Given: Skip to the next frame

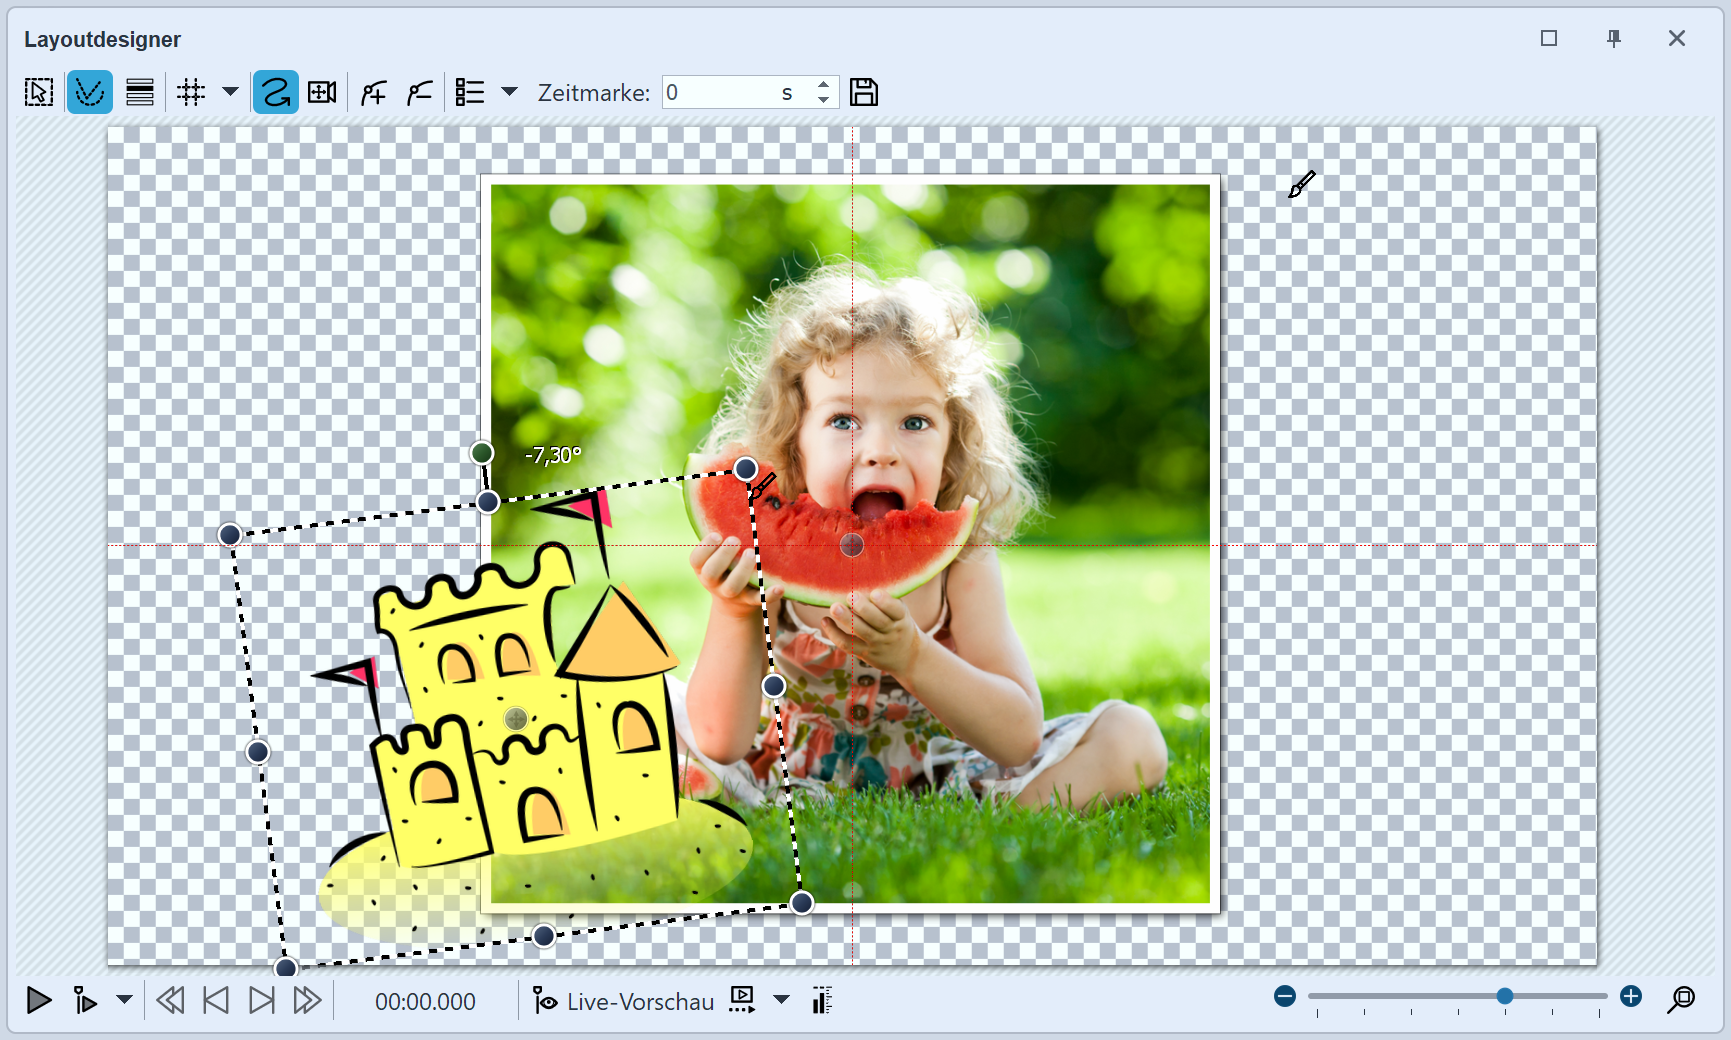Looking at the screenshot, I should [x=261, y=1001].
